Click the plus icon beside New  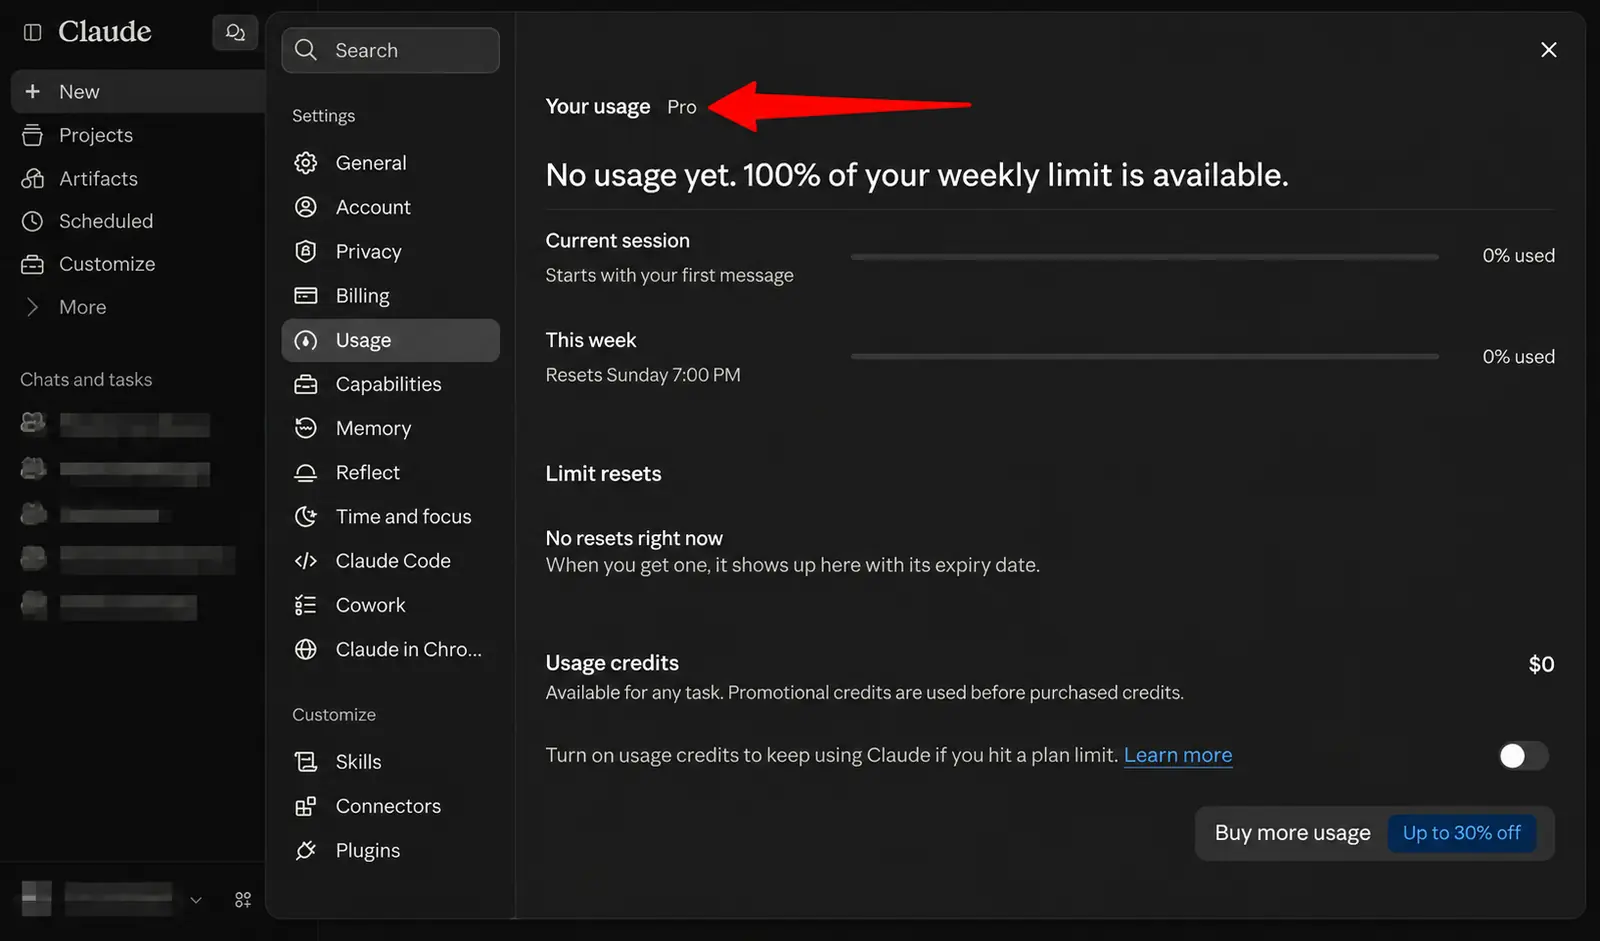(33, 91)
